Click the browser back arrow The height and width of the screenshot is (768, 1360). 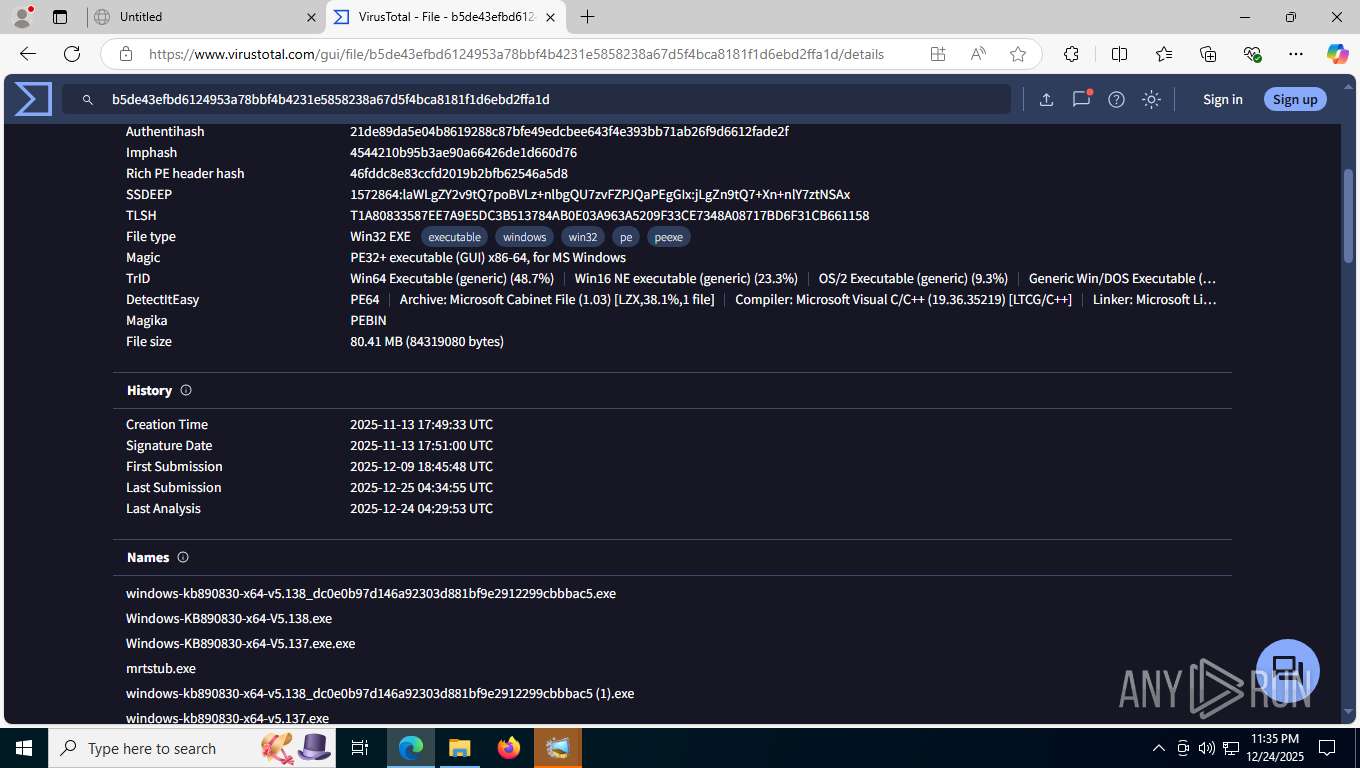point(28,54)
